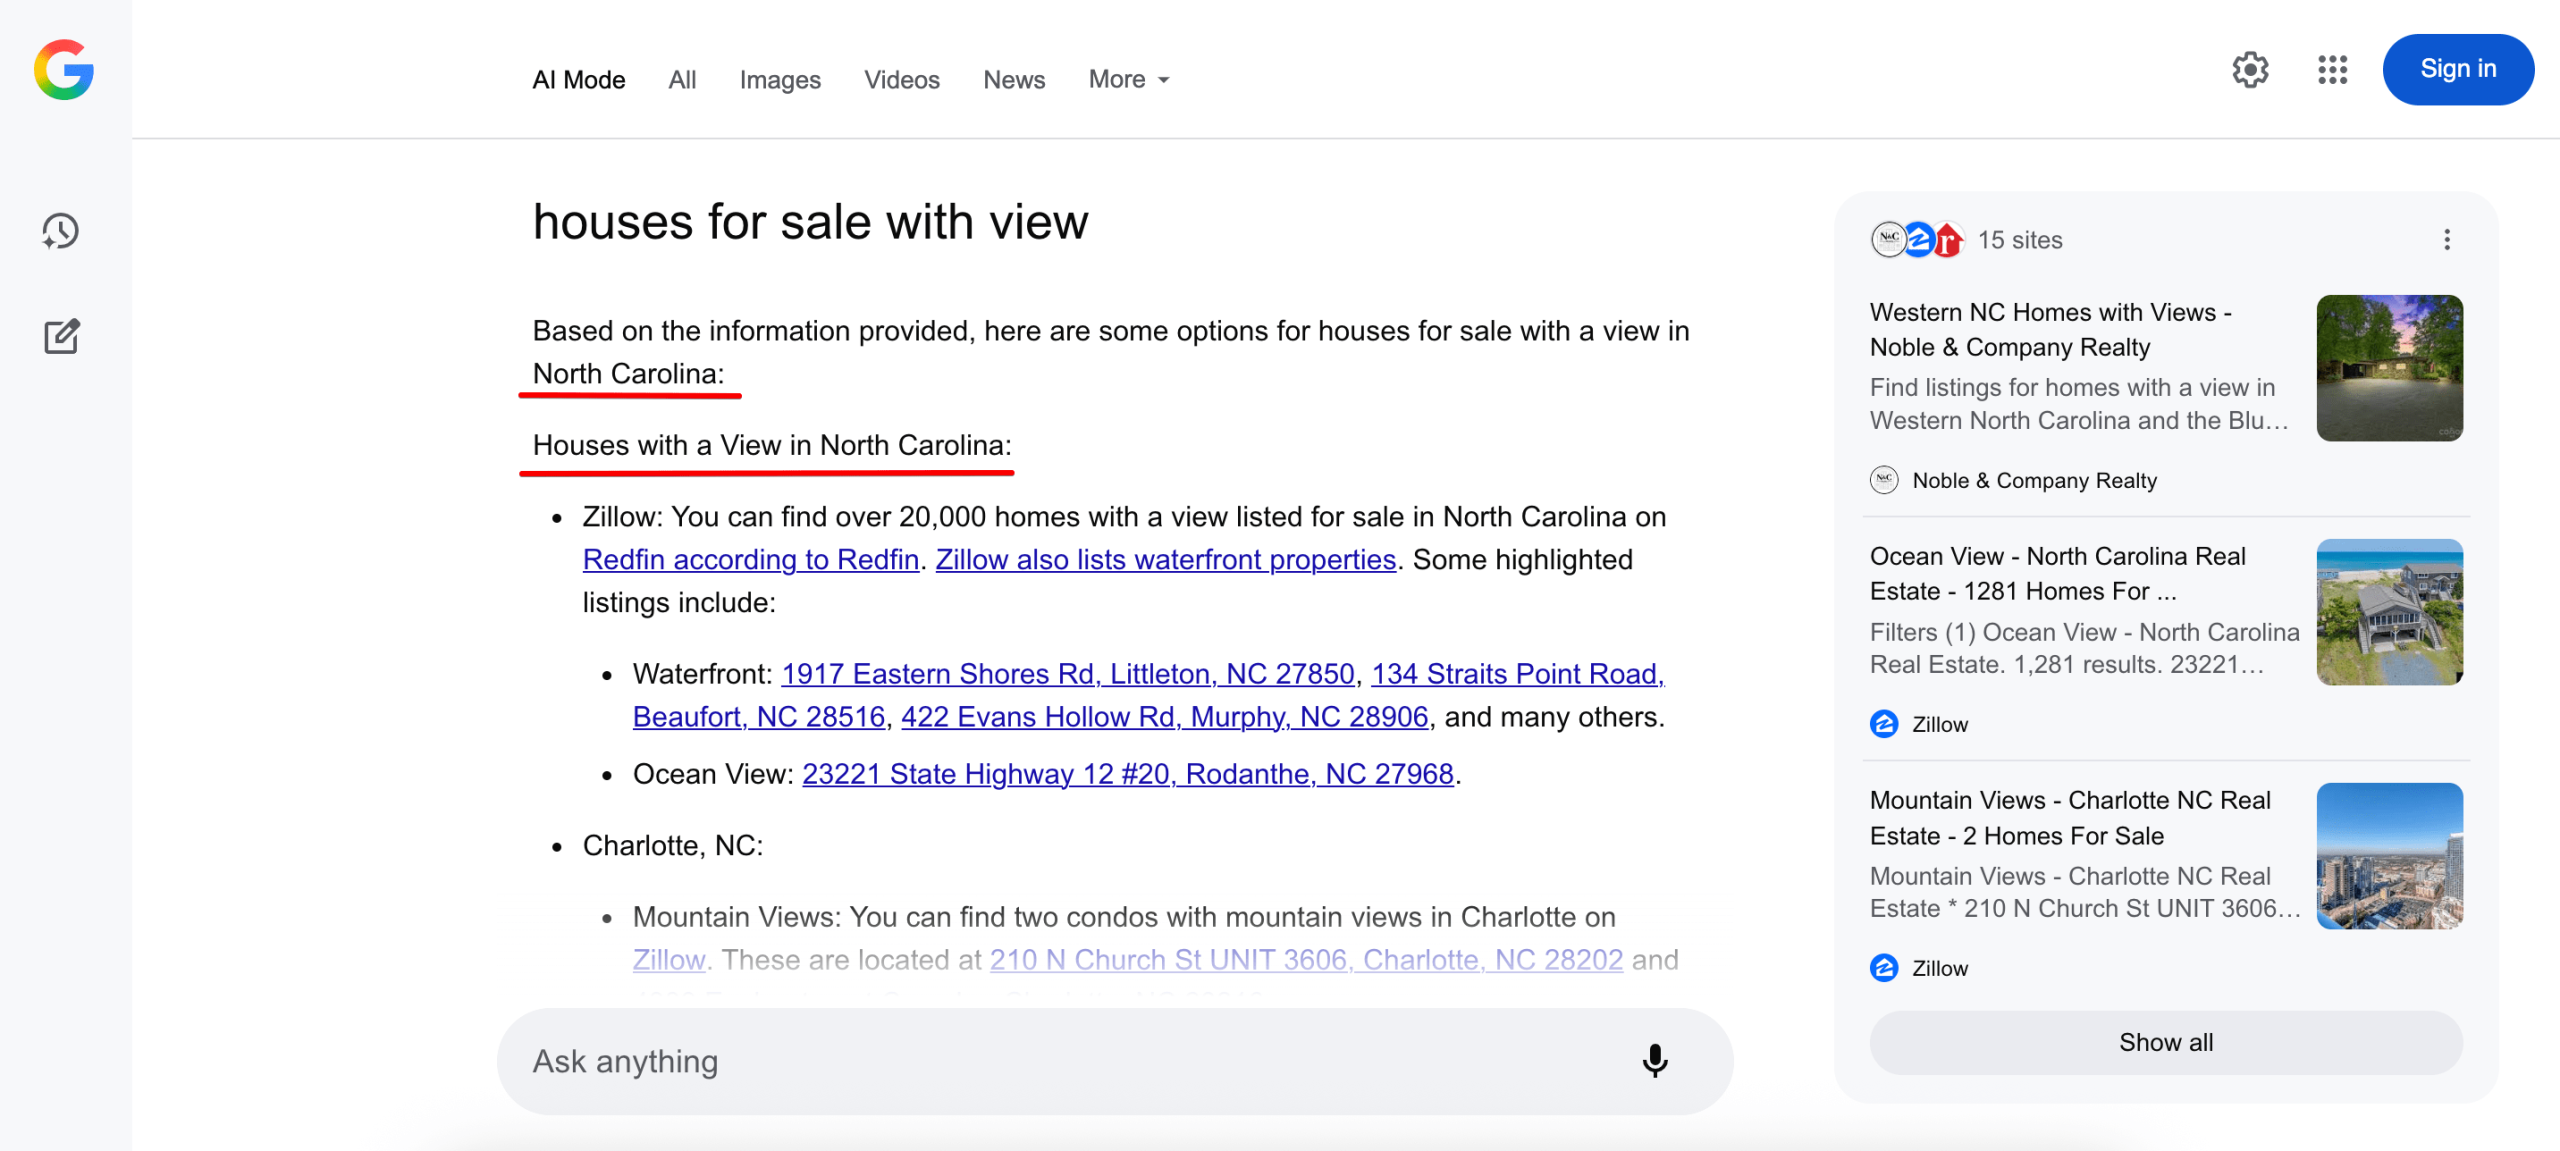2560x1151 pixels.
Task: Click the Zillow favicon on Ocean View card
Action: 1884,723
